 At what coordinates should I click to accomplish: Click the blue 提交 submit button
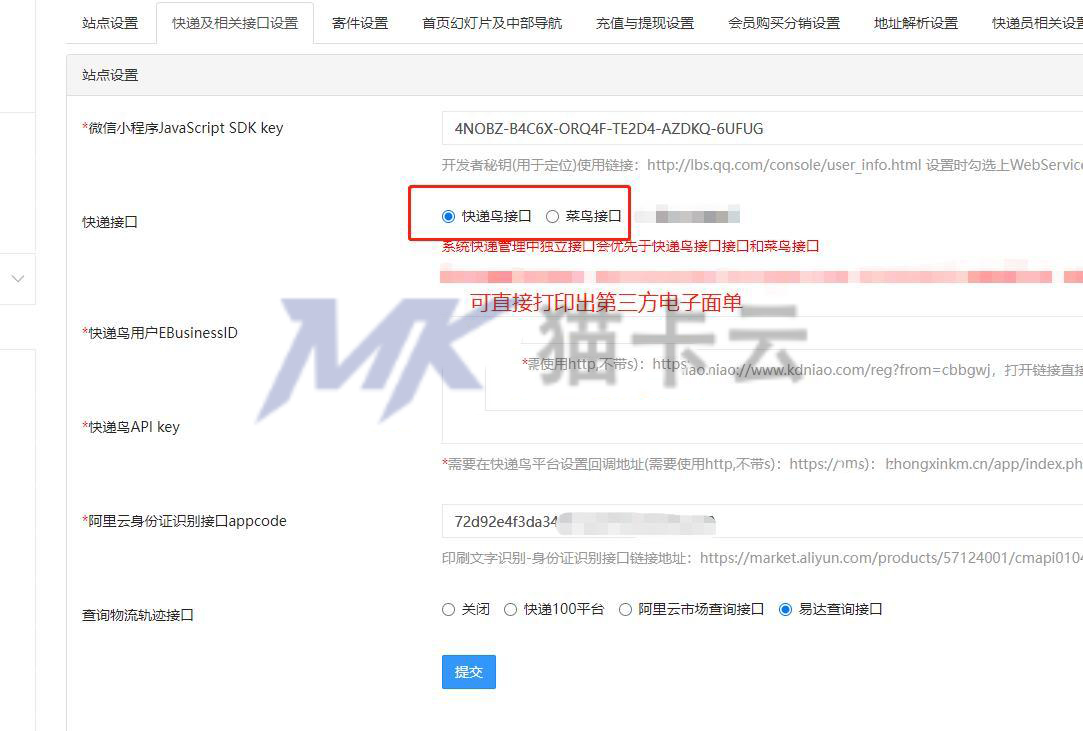coord(469,672)
